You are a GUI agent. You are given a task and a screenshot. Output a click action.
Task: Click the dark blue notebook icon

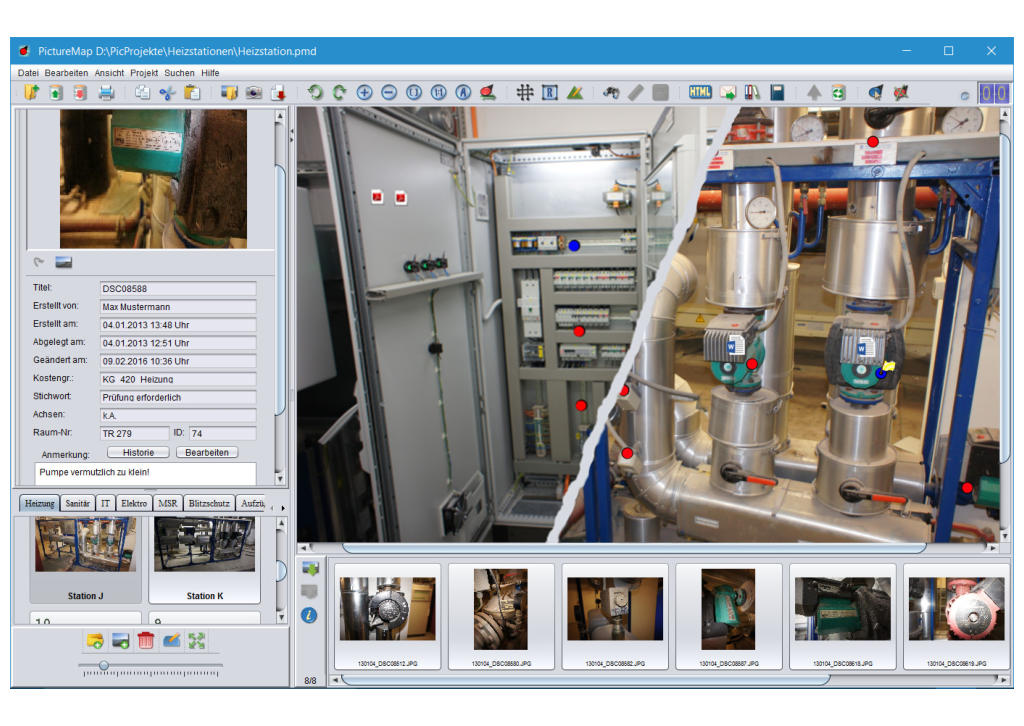coord(777,93)
